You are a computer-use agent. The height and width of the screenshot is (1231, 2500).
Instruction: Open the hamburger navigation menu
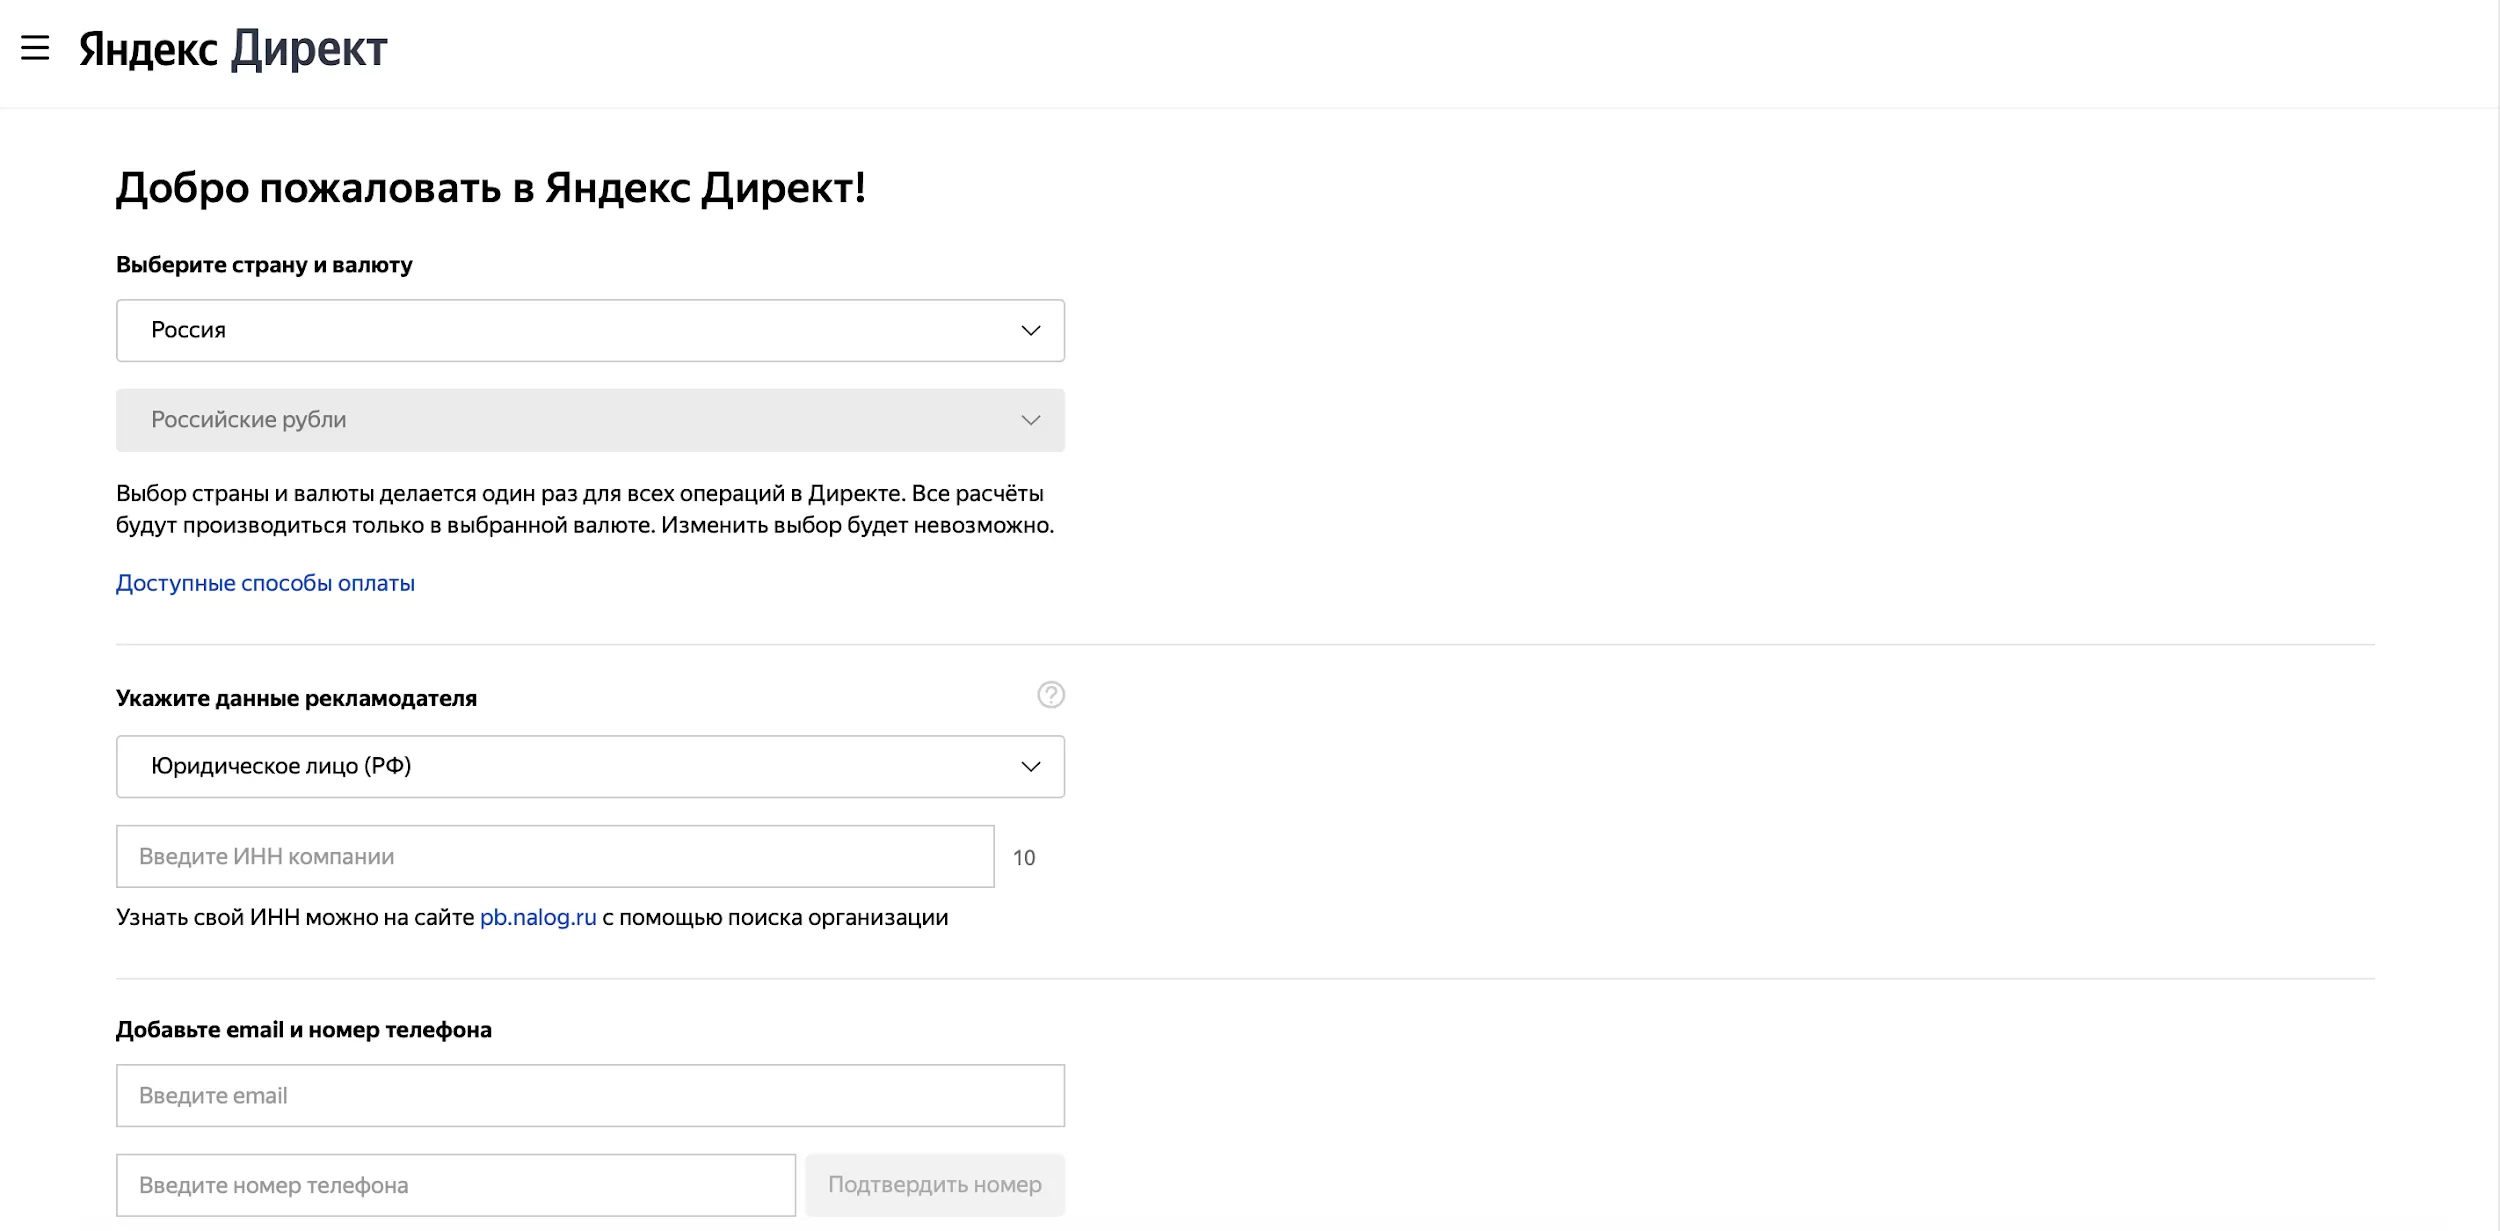[37, 49]
